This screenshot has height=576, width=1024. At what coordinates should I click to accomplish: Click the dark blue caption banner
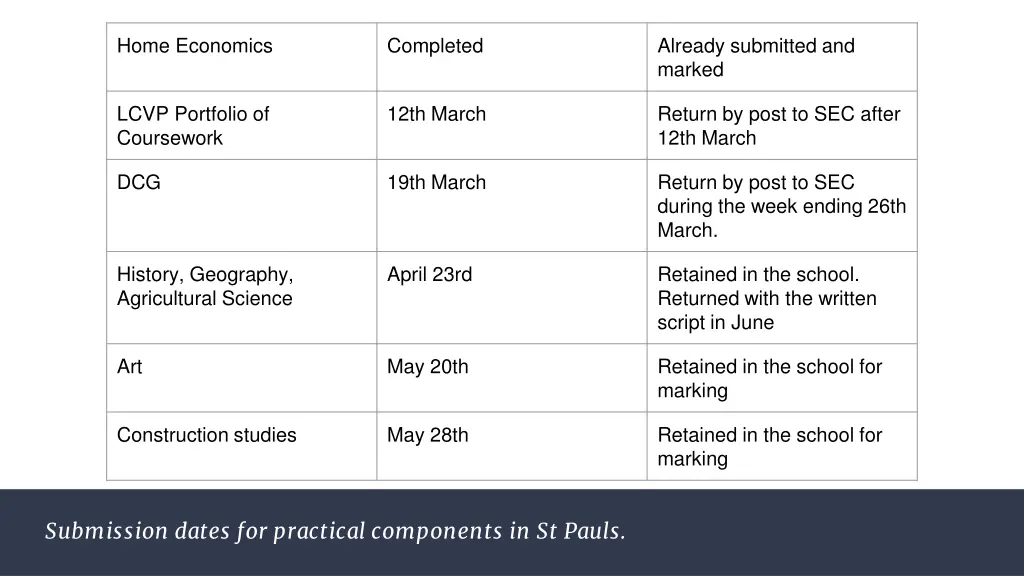point(512,532)
